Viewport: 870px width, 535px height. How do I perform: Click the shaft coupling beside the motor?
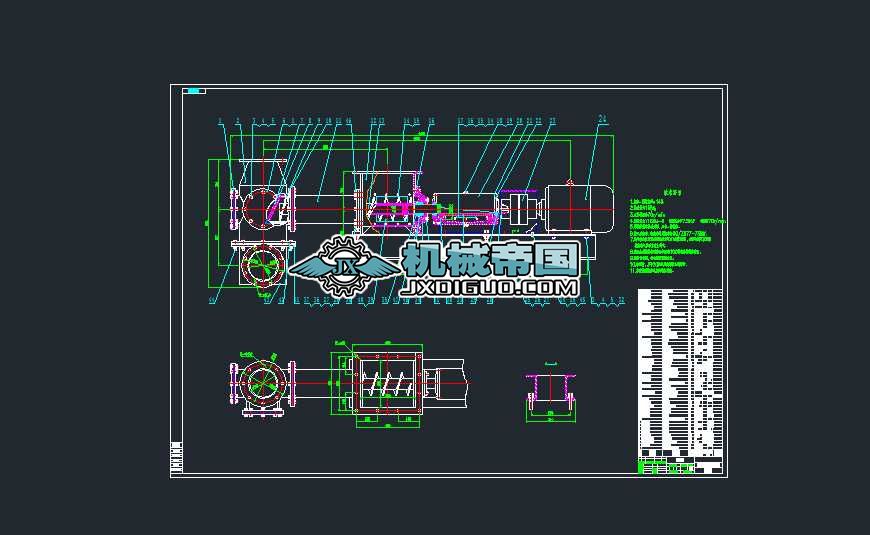tap(519, 208)
